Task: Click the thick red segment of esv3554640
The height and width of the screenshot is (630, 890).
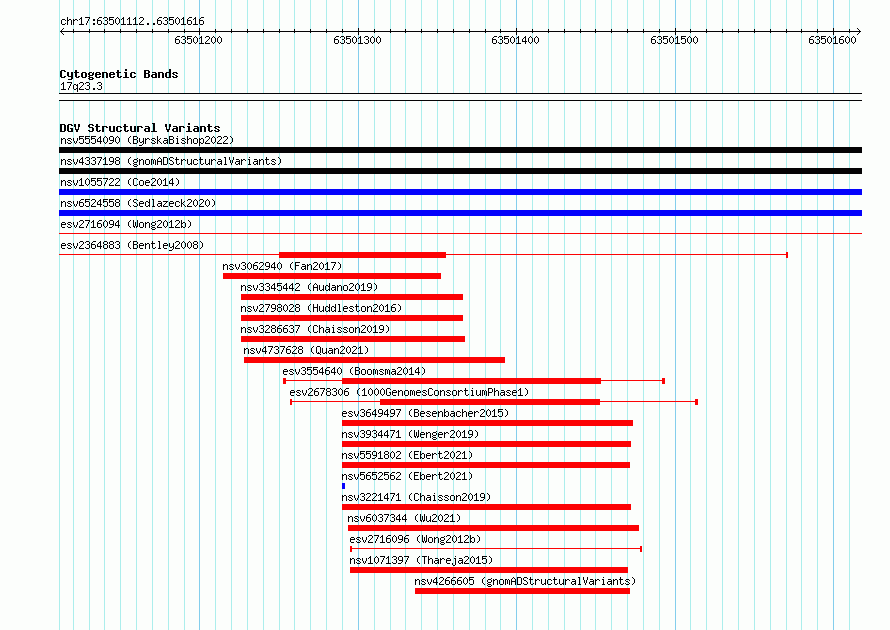Action: (472, 381)
